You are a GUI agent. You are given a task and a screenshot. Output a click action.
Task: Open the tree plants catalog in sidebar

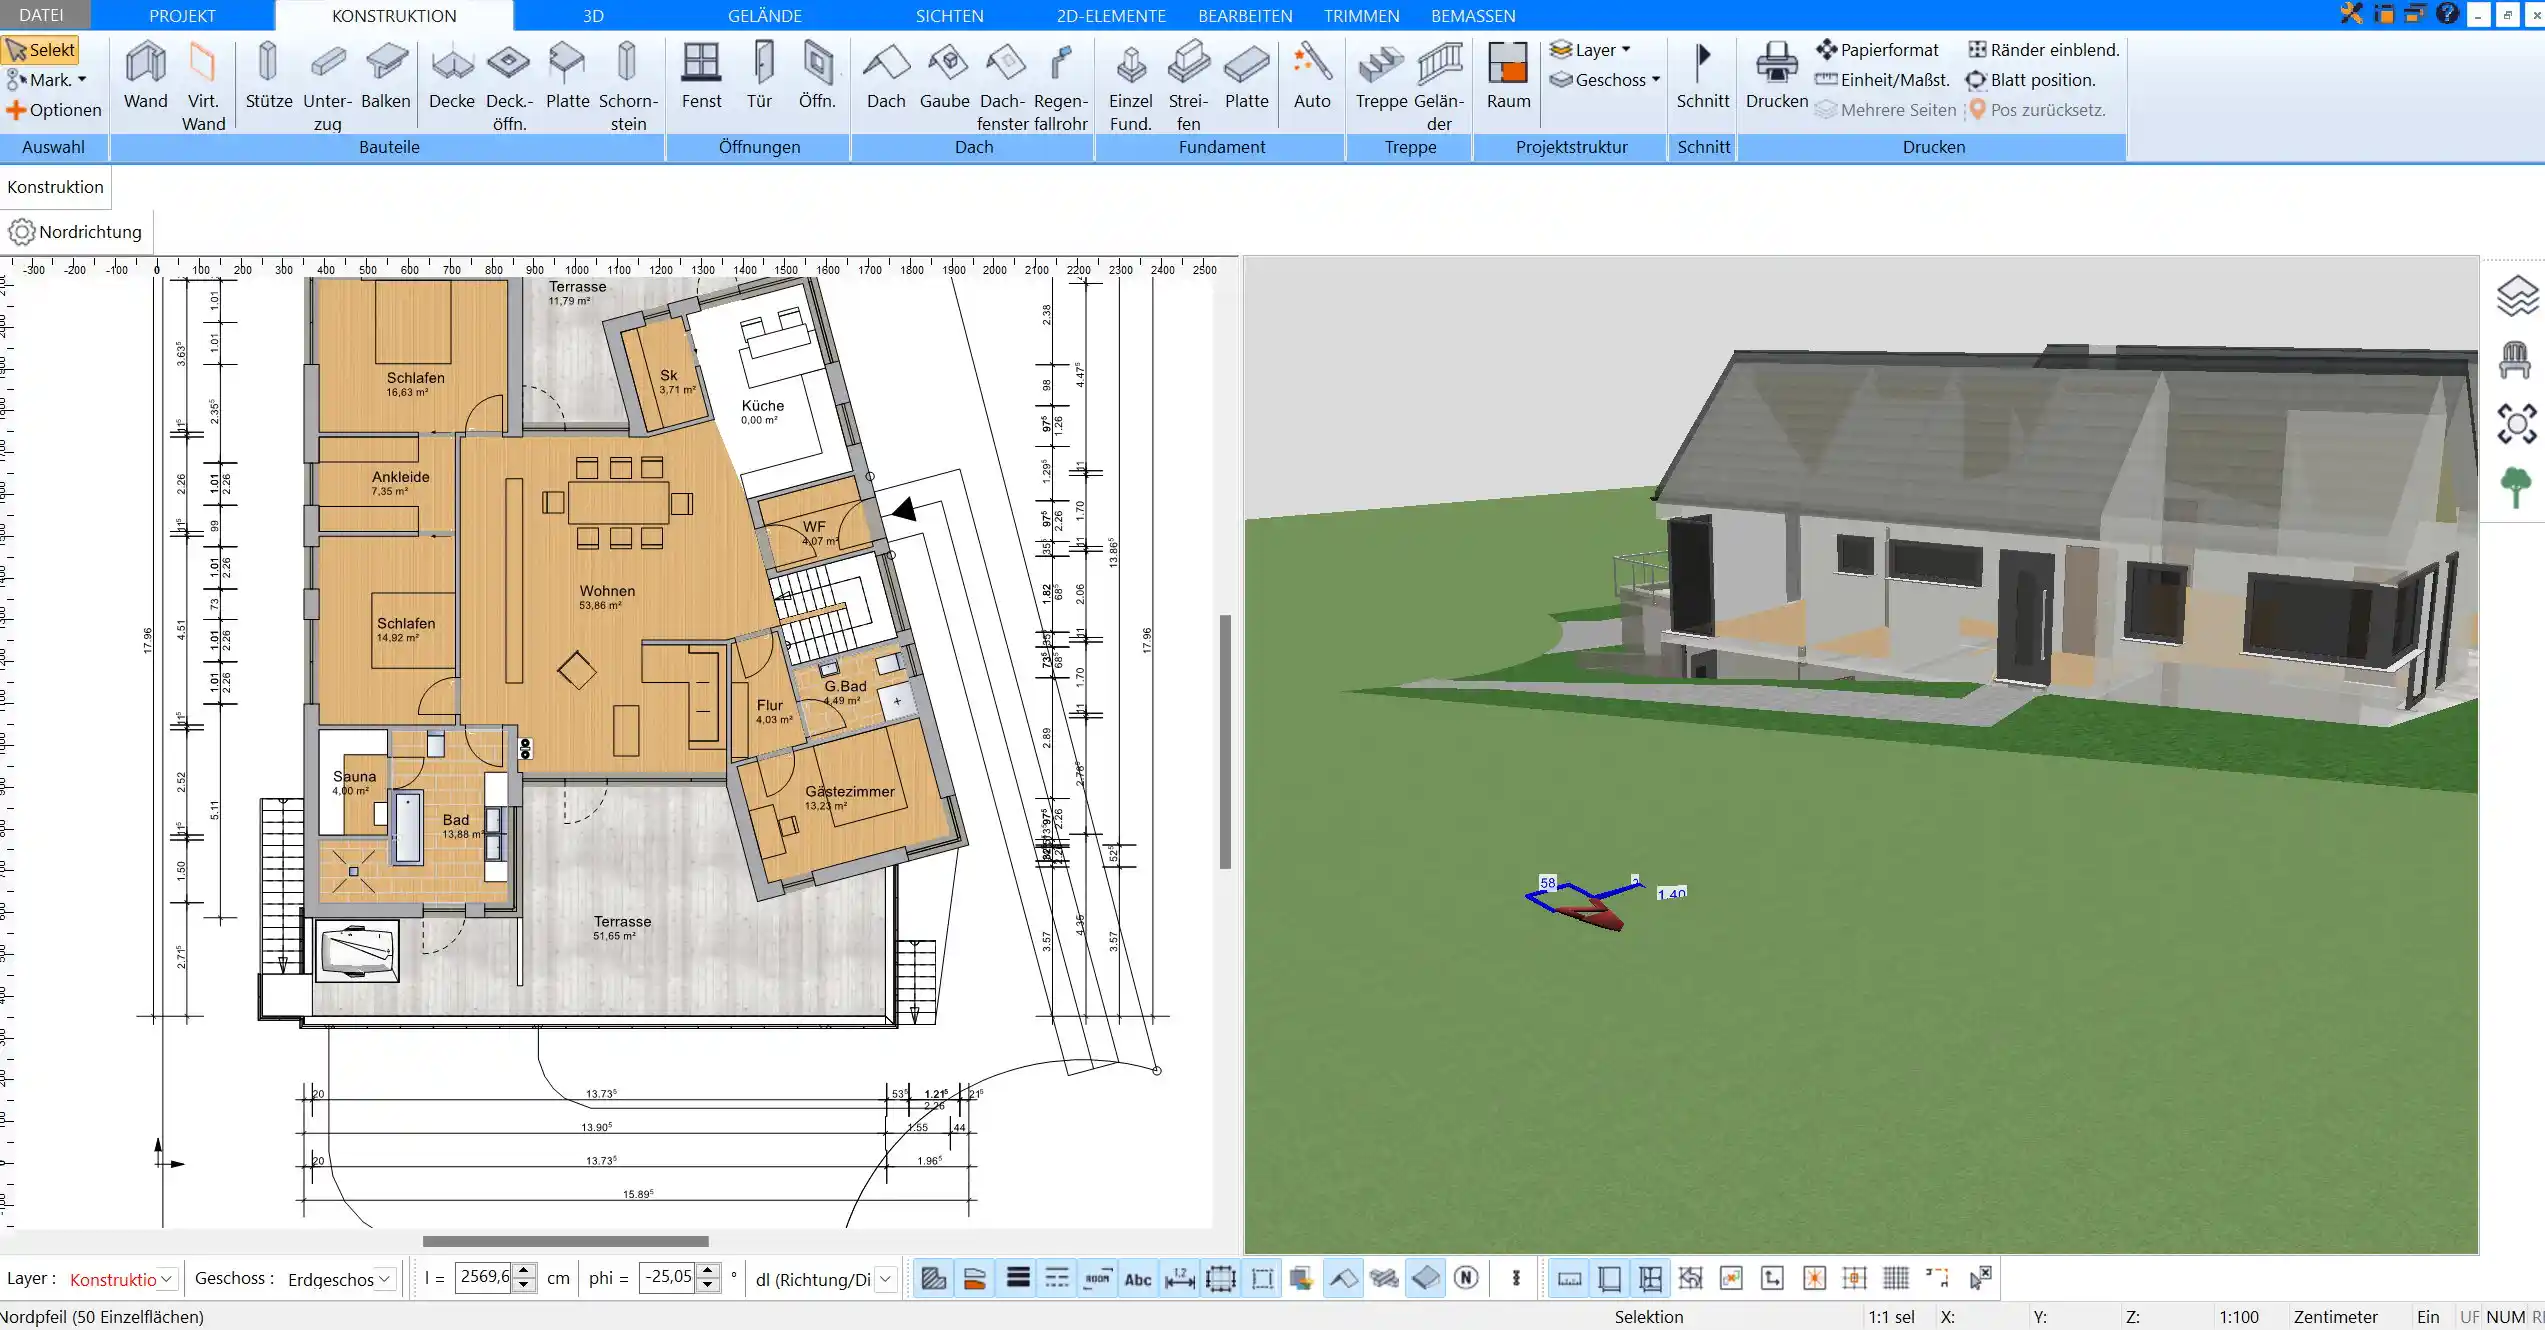pyautogui.click(x=2516, y=487)
